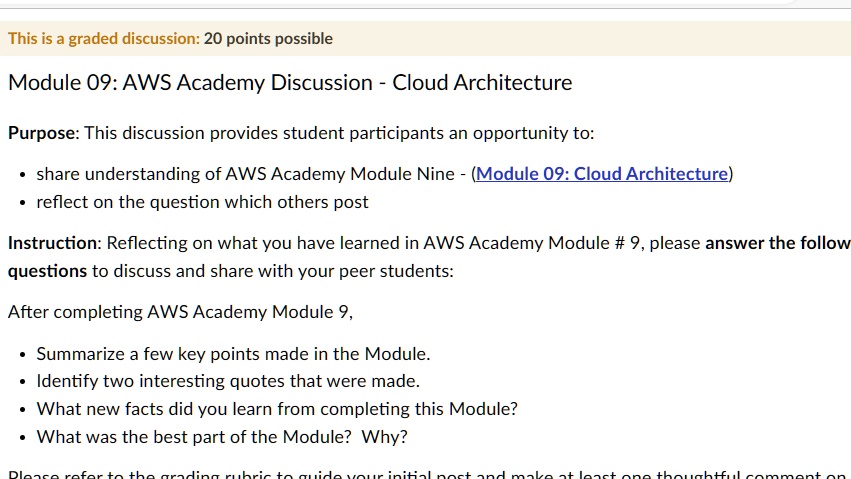Select the bold 'Instruction' label
851x479 pixels.
(x=55, y=242)
